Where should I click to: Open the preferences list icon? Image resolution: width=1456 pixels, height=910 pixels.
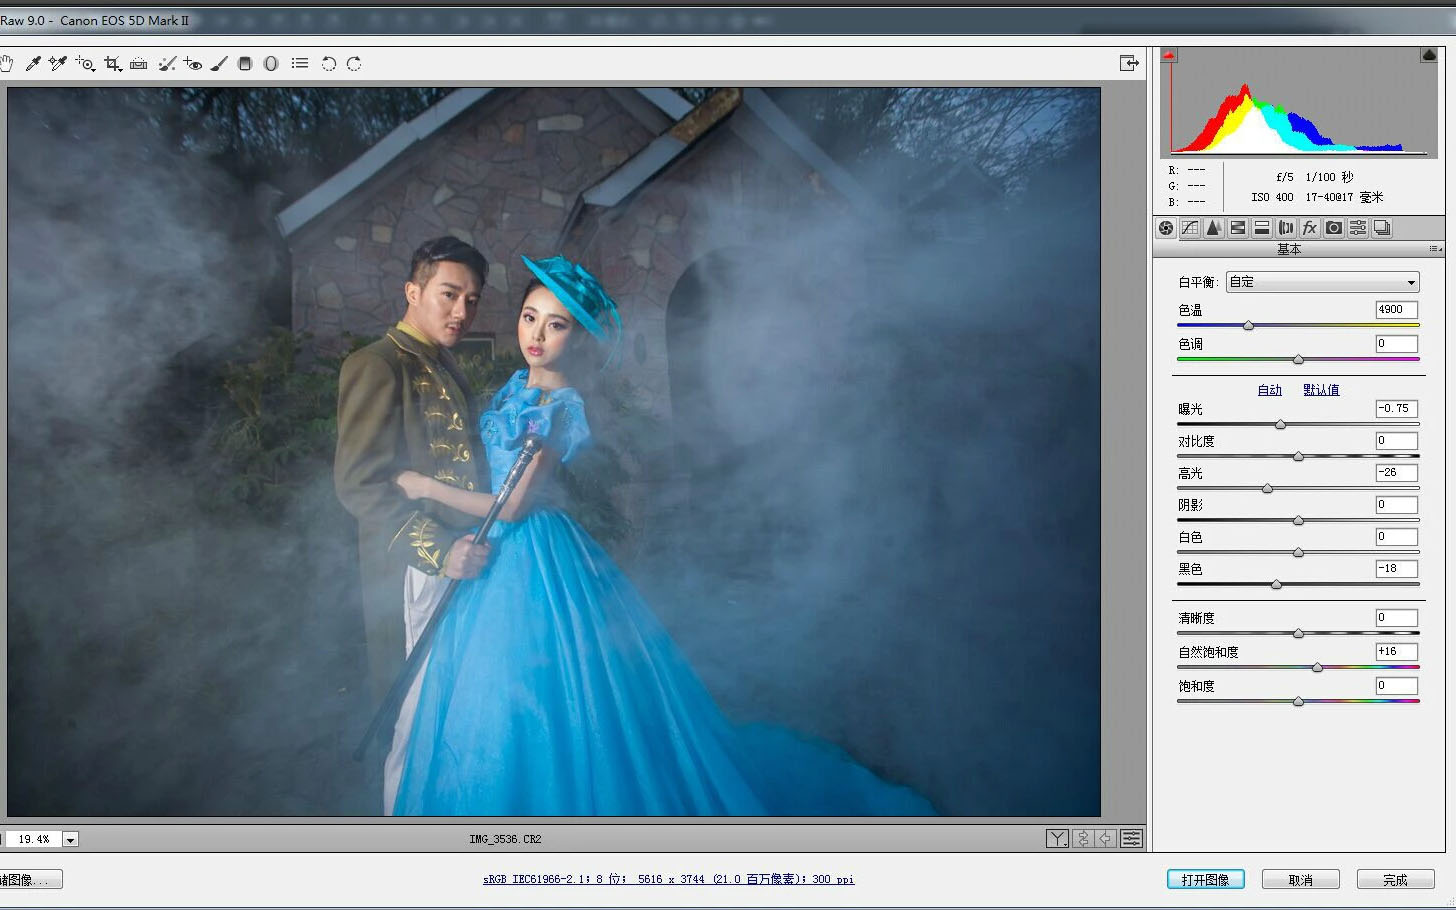point(299,63)
